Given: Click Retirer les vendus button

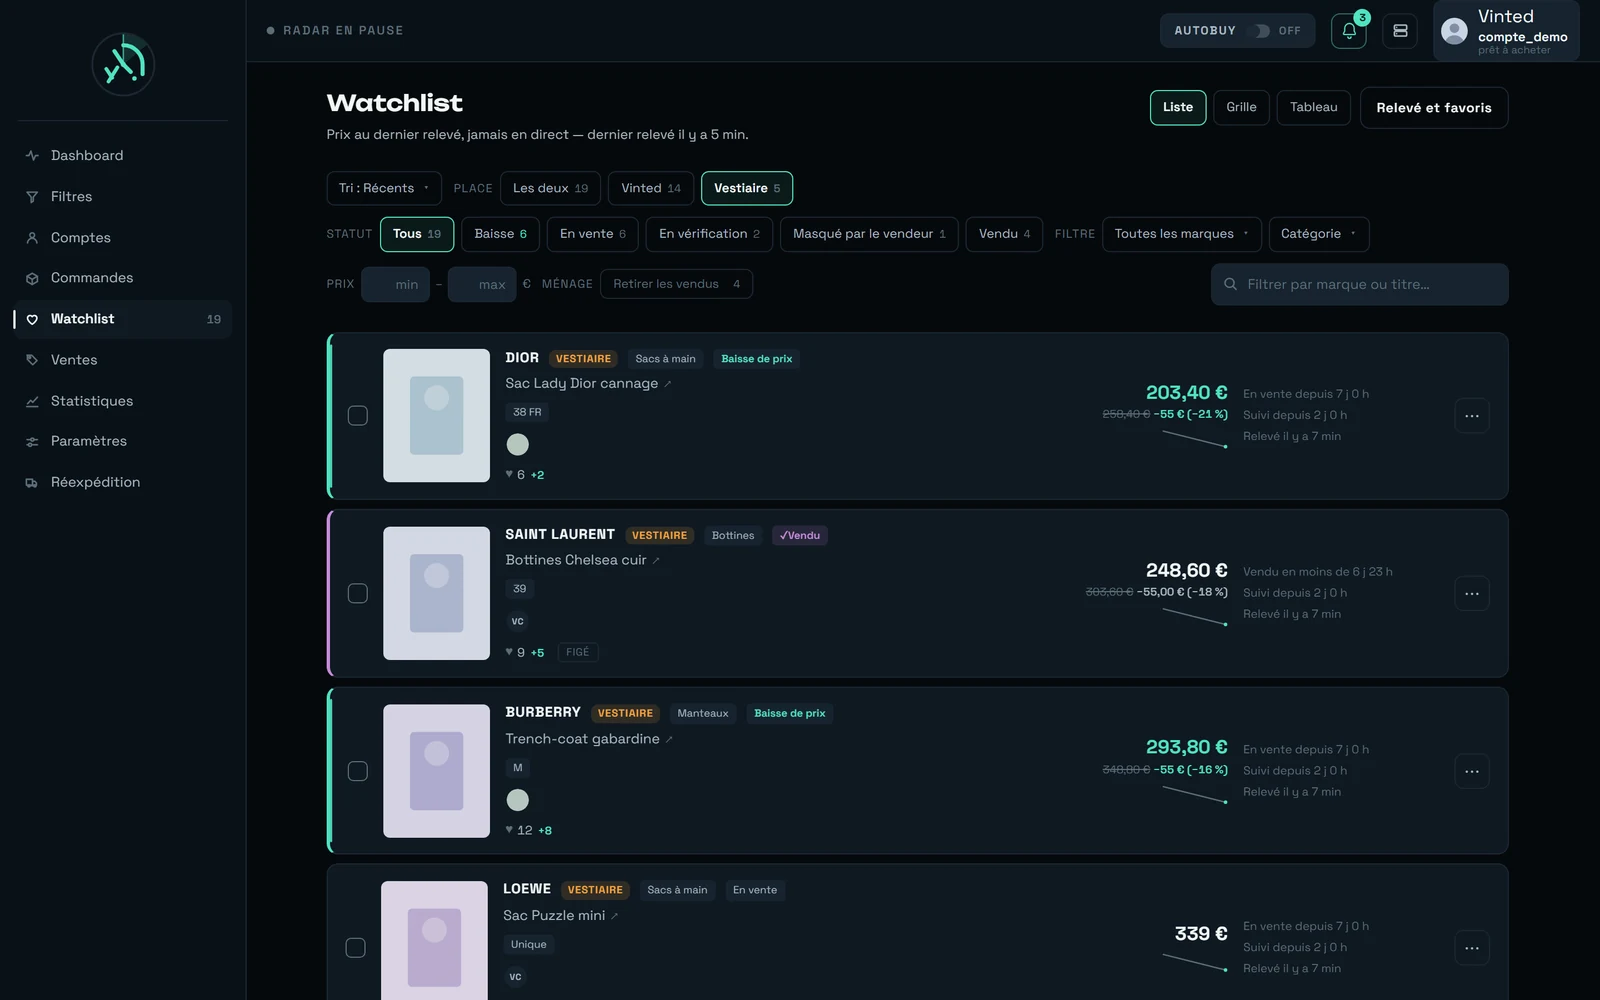Looking at the screenshot, I should (x=676, y=284).
